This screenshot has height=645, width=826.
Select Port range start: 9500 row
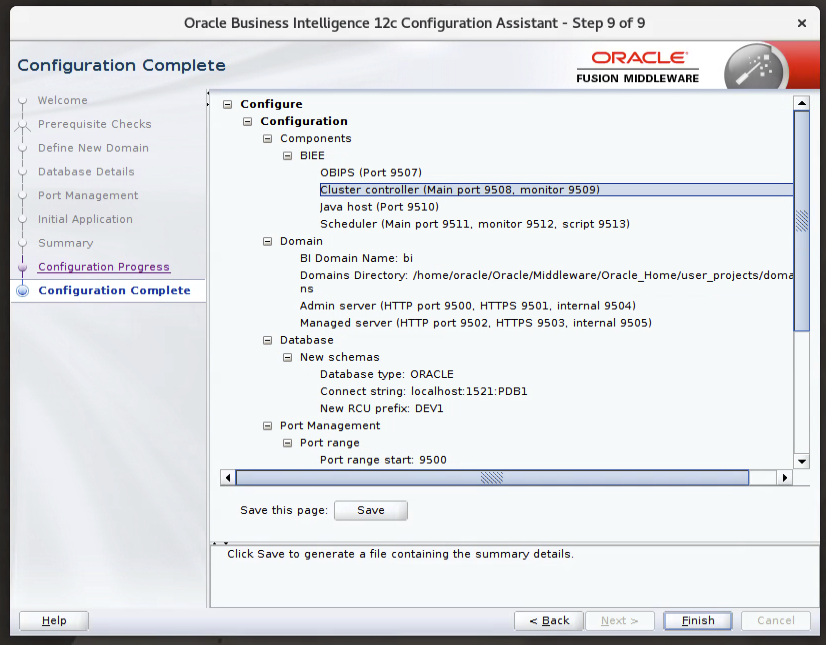[383, 460]
